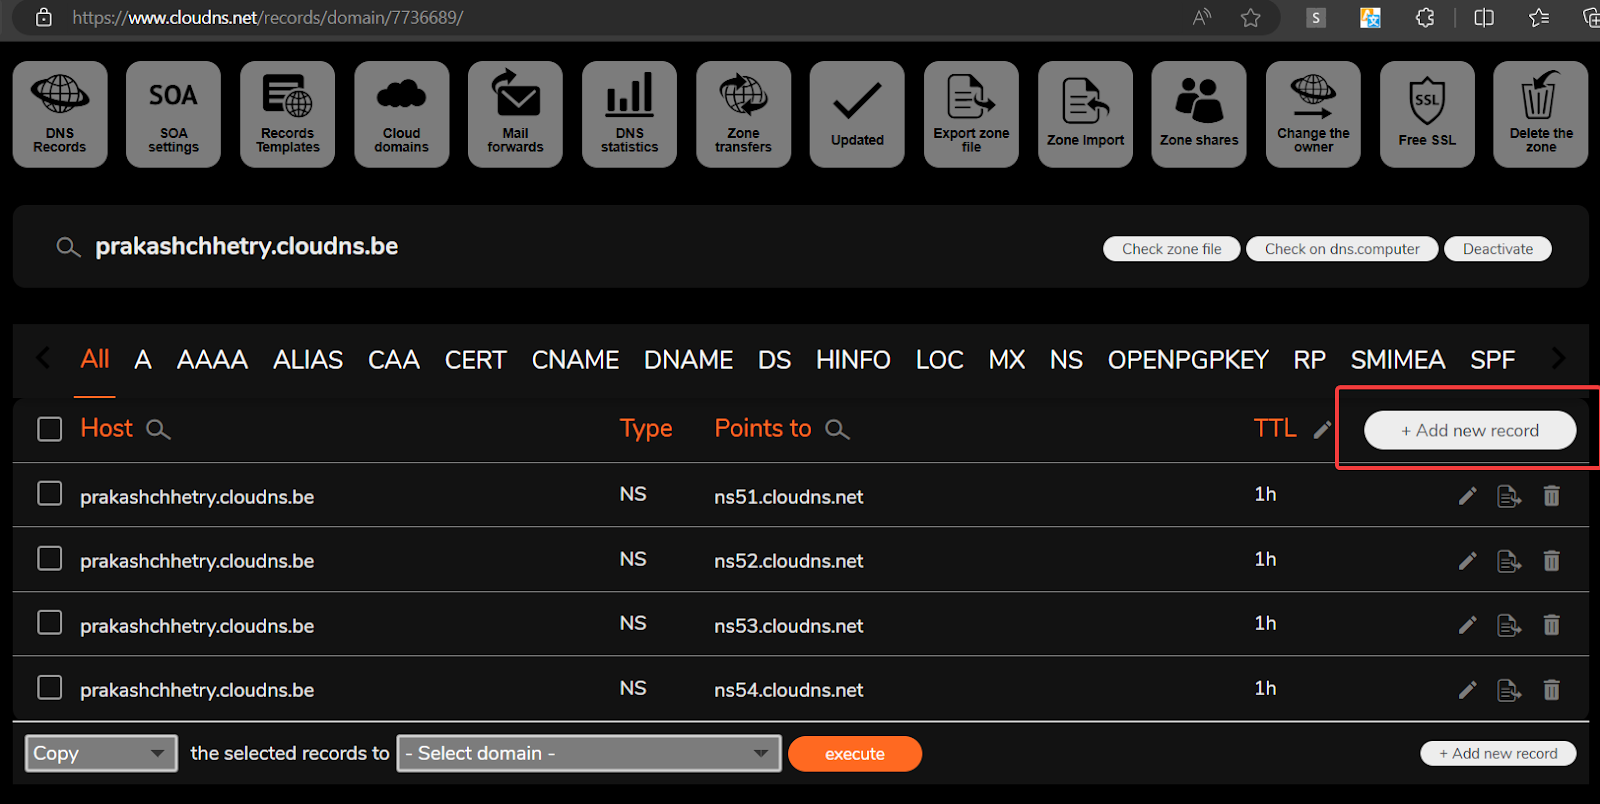The width and height of the screenshot is (1600, 804).
Task: Delete the ns52.cloudns.net record
Action: [x=1551, y=561]
